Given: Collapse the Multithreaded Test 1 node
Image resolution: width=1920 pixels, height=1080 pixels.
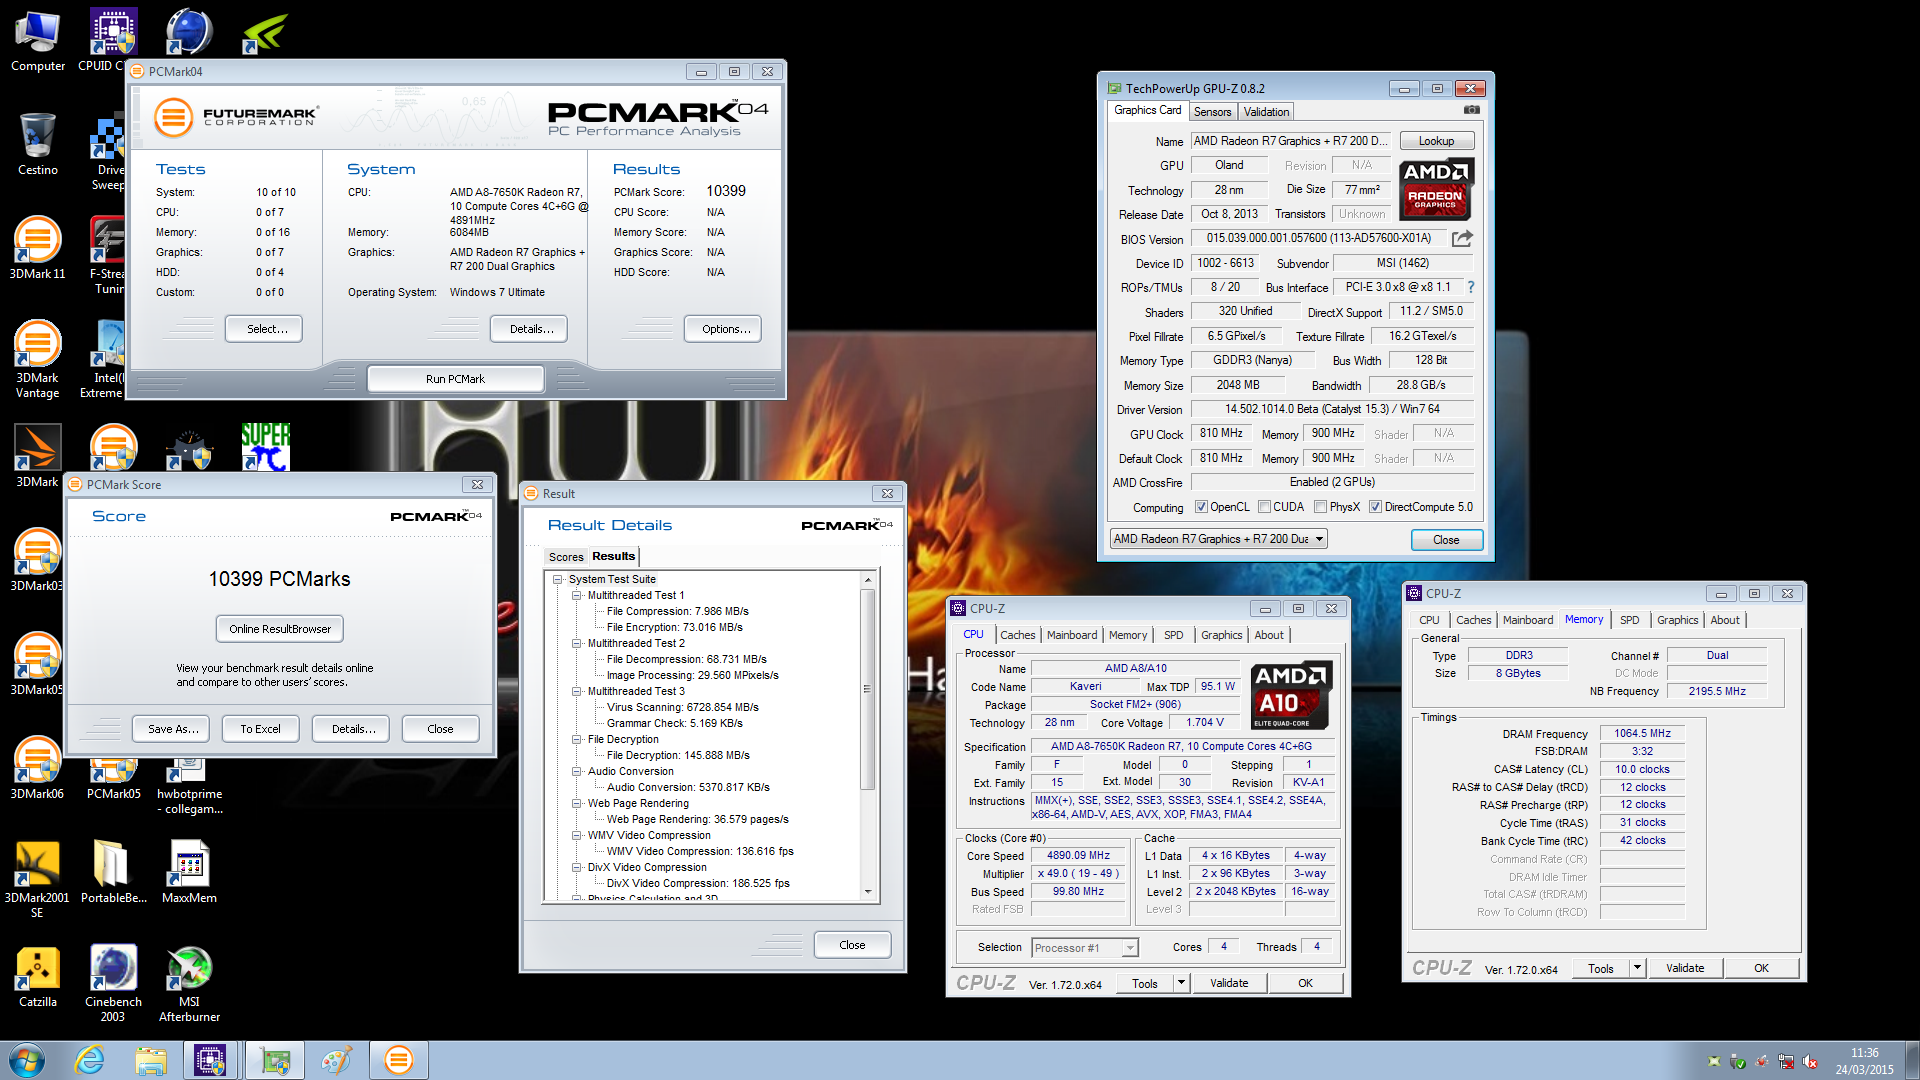Looking at the screenshot, I should [577, 595].
